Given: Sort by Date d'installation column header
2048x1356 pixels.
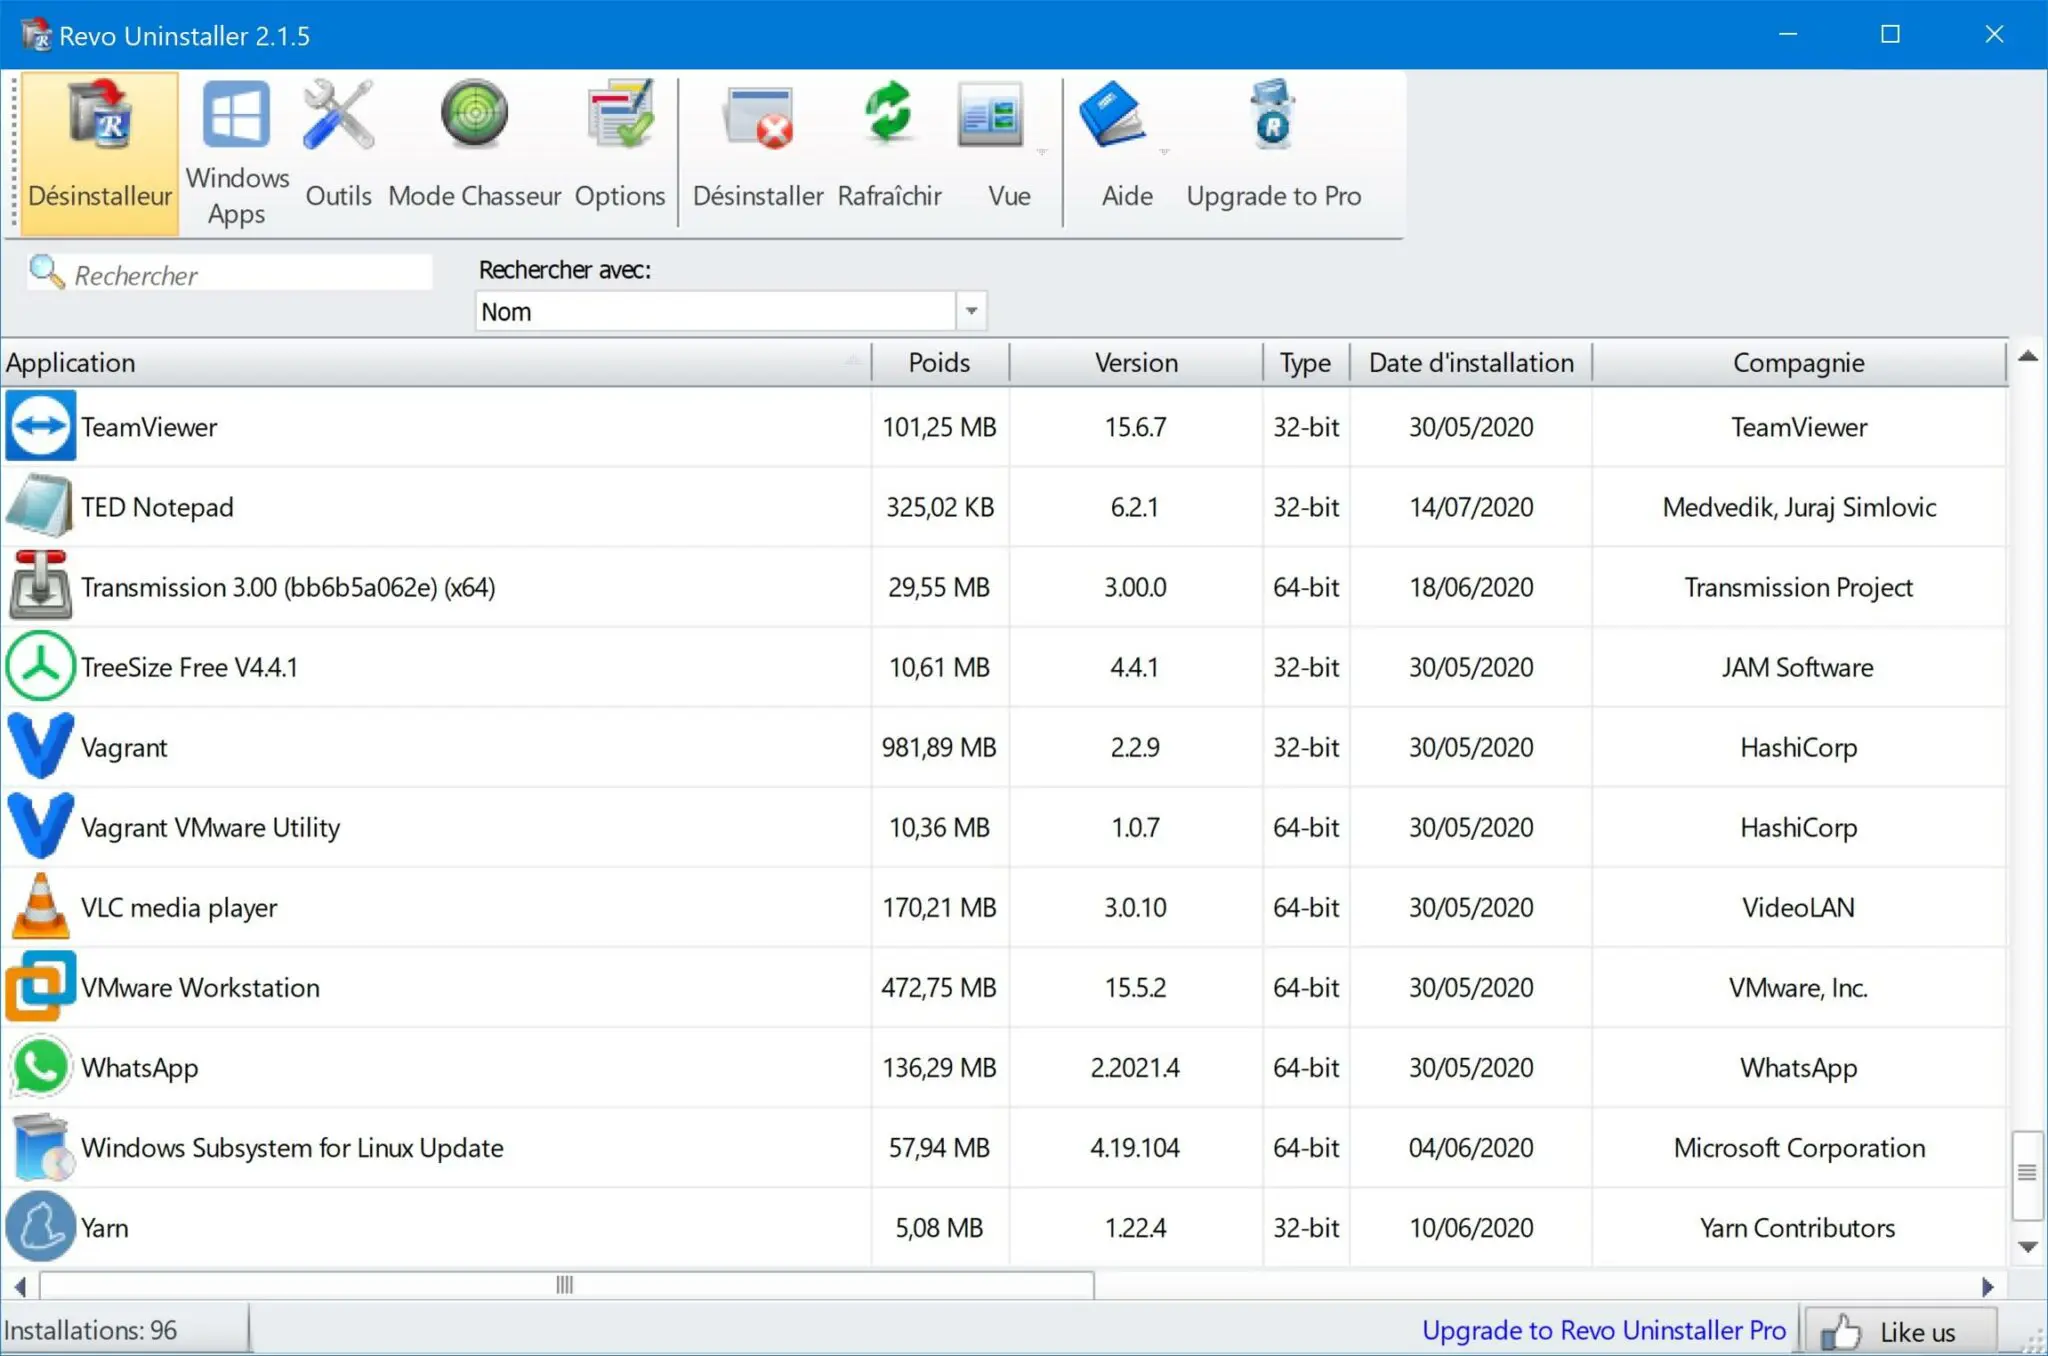Looking at the screenshot, I should [1470, 363].
